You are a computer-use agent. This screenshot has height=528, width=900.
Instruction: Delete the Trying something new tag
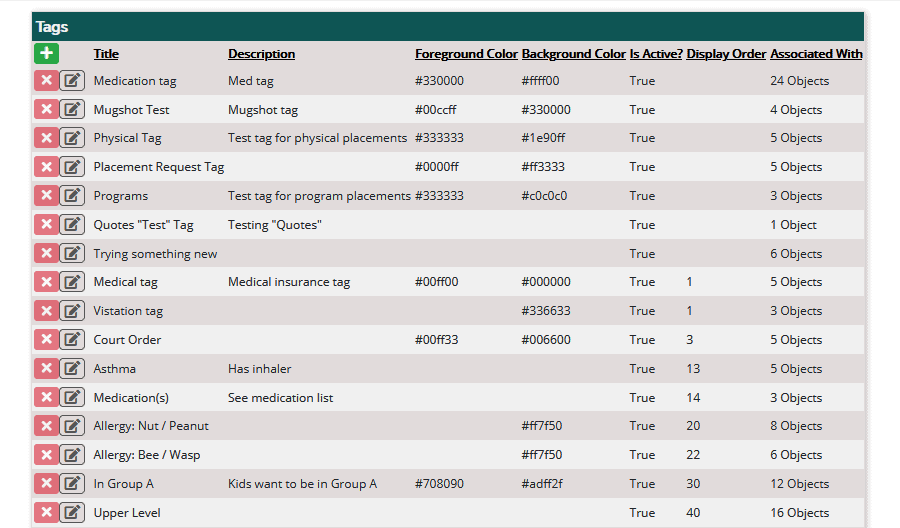point(46,253)
